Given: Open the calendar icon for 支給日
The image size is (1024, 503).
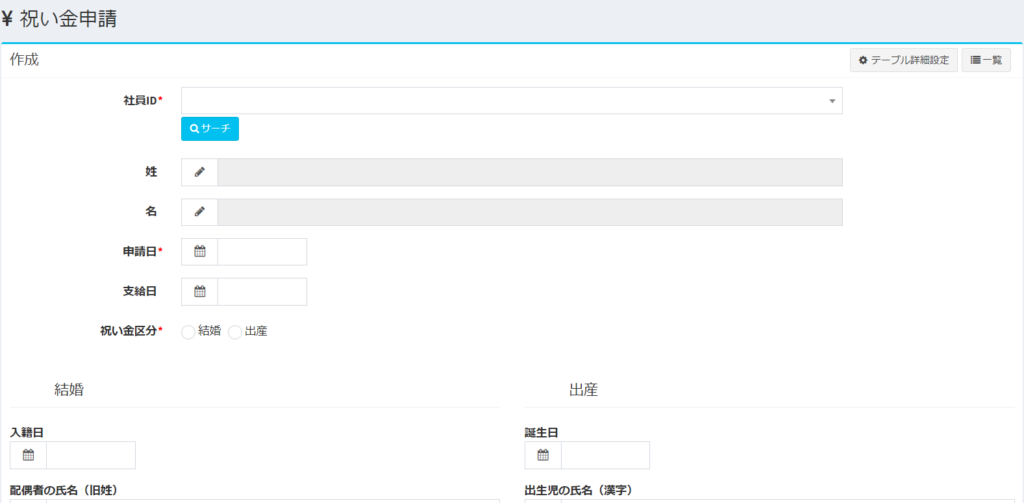Looking at the screenshot, I should [x=199, y=291].
